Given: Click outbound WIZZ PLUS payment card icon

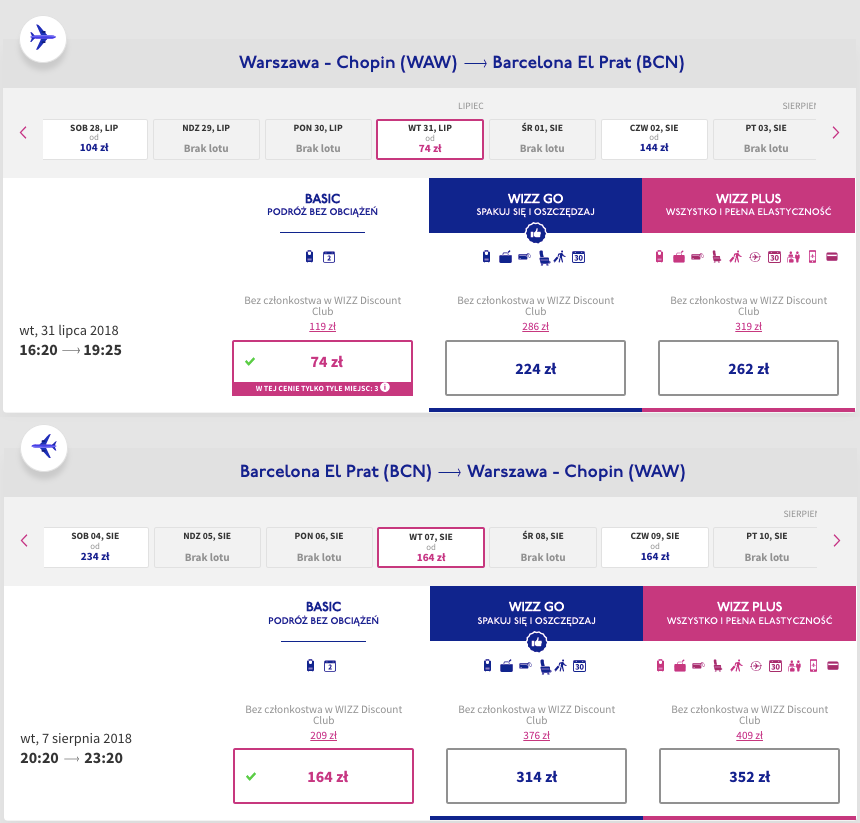Looking at the screenshot, I should 832,257.
